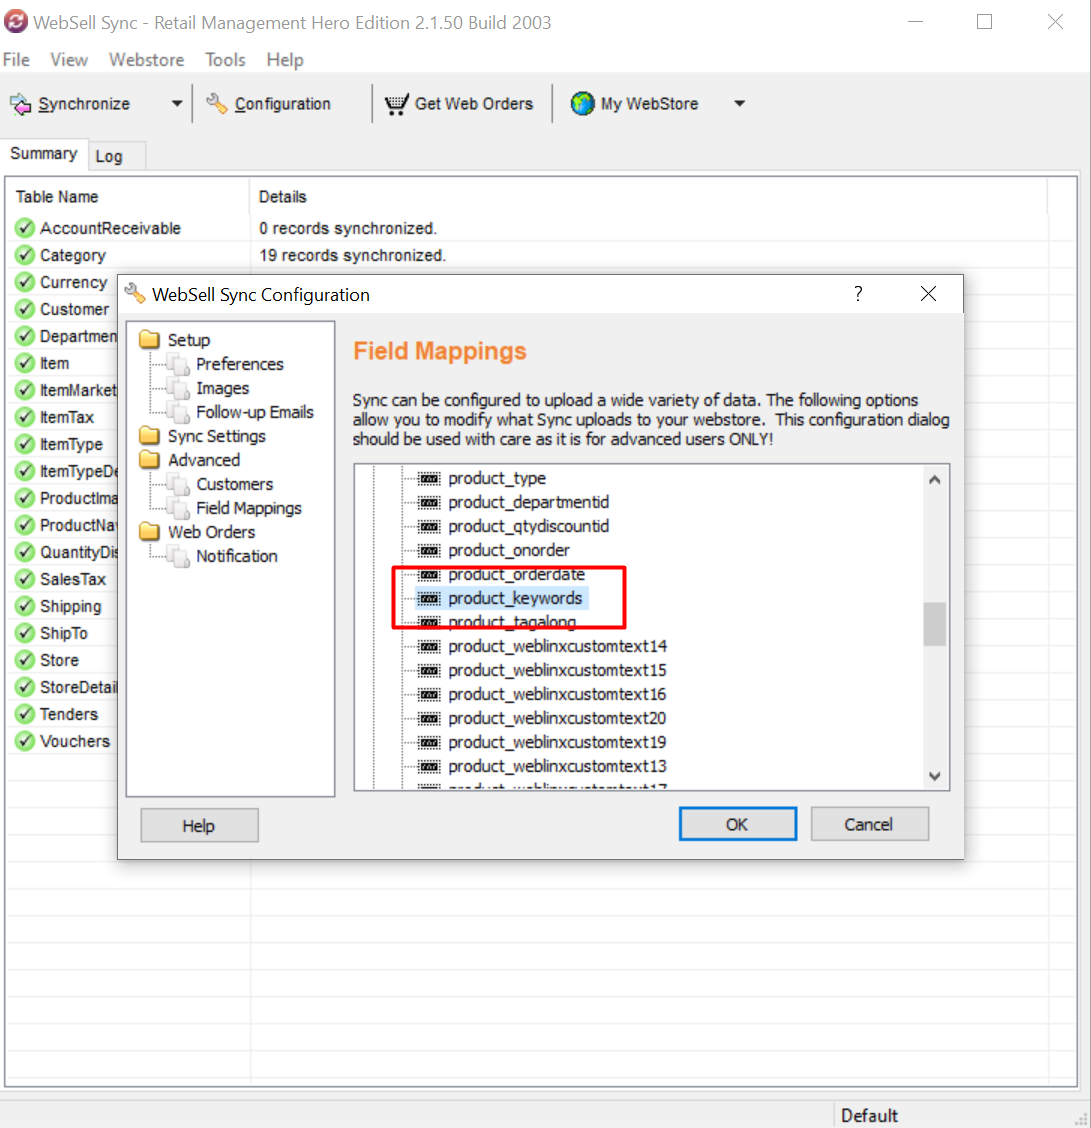
Task: Click the My WebStore globe icon
Action: point(583,104)
